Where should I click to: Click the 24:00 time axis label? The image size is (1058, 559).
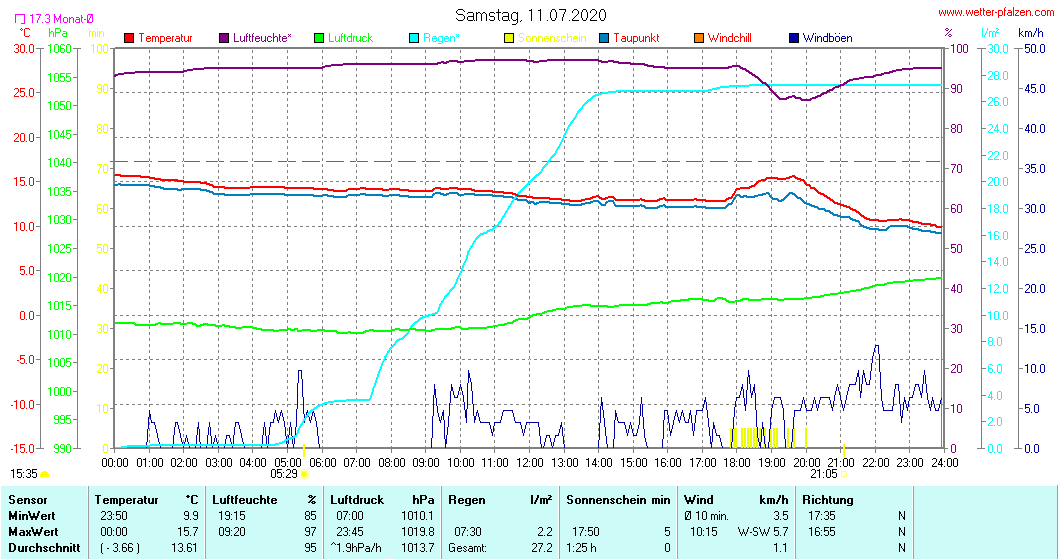tap(944, 462)
